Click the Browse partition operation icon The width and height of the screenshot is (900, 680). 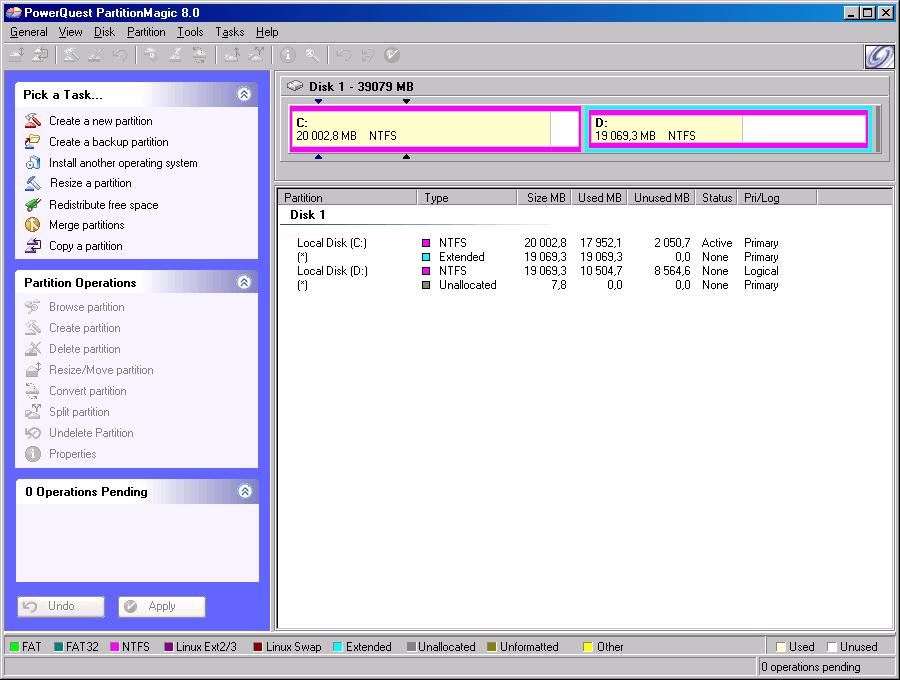33,306
